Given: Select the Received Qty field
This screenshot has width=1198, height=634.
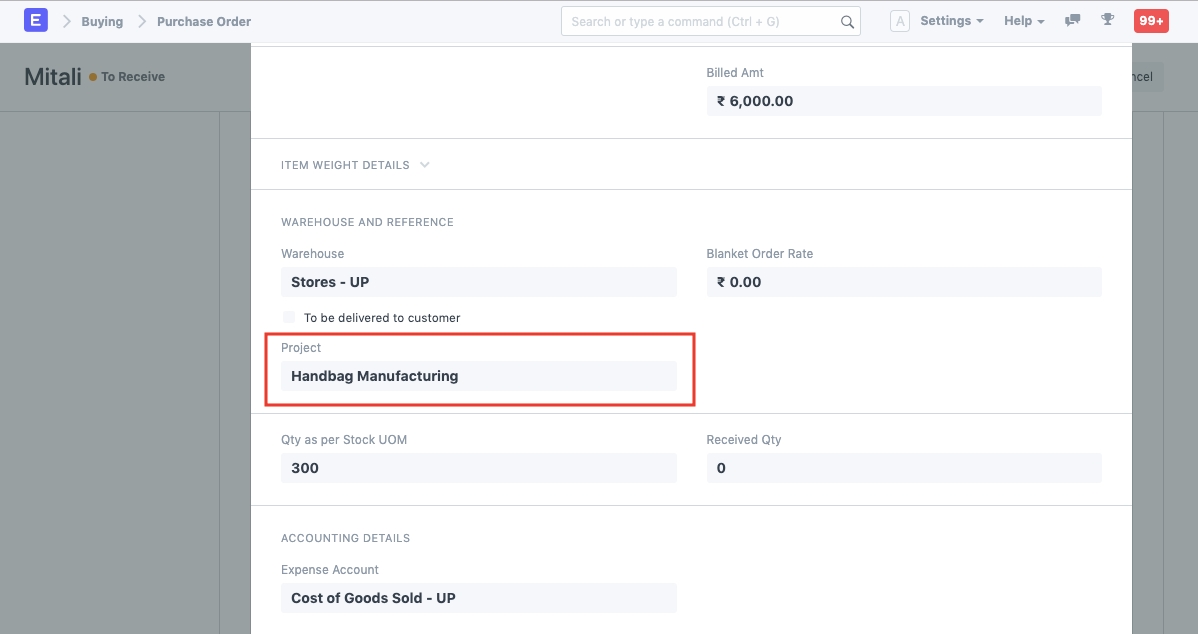Looking at the screenshot, I should point(903,468).
